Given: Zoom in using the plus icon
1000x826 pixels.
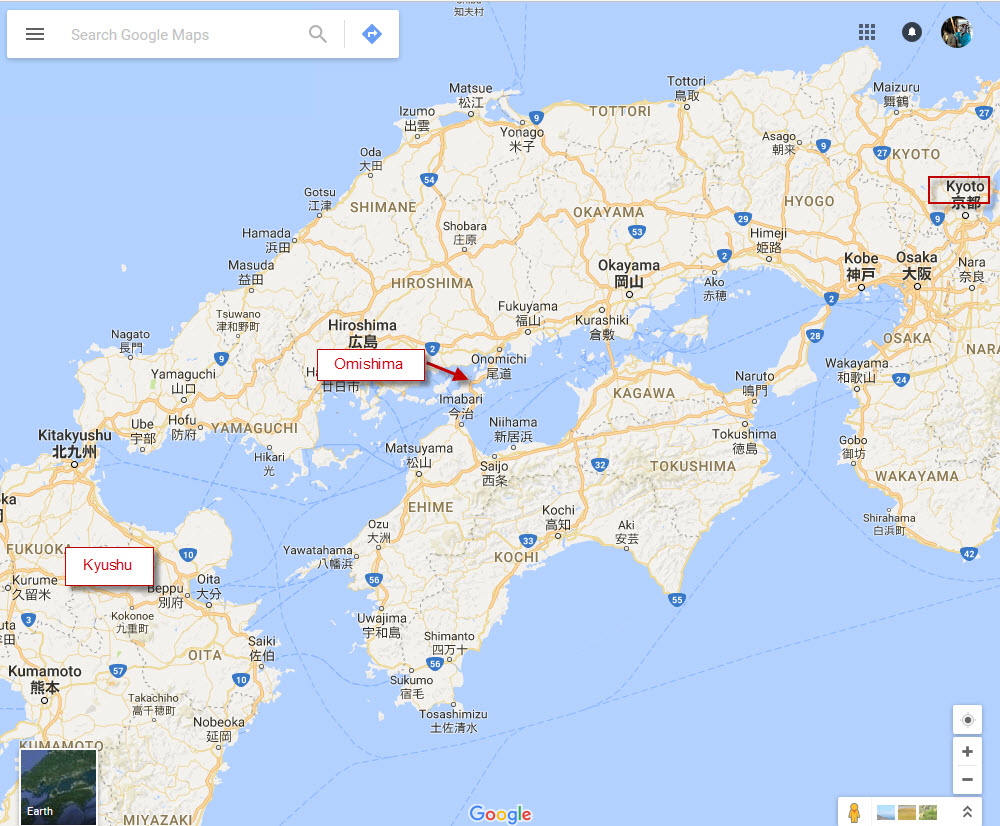Looking at the screenshot, I should (967, 751).
